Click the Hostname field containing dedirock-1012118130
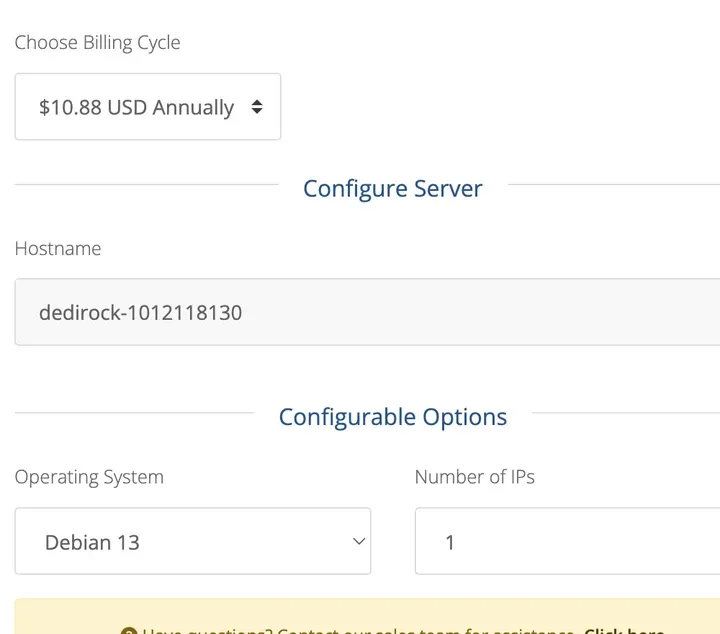Viewport: 720px width, 634px height. click(367, 312)
